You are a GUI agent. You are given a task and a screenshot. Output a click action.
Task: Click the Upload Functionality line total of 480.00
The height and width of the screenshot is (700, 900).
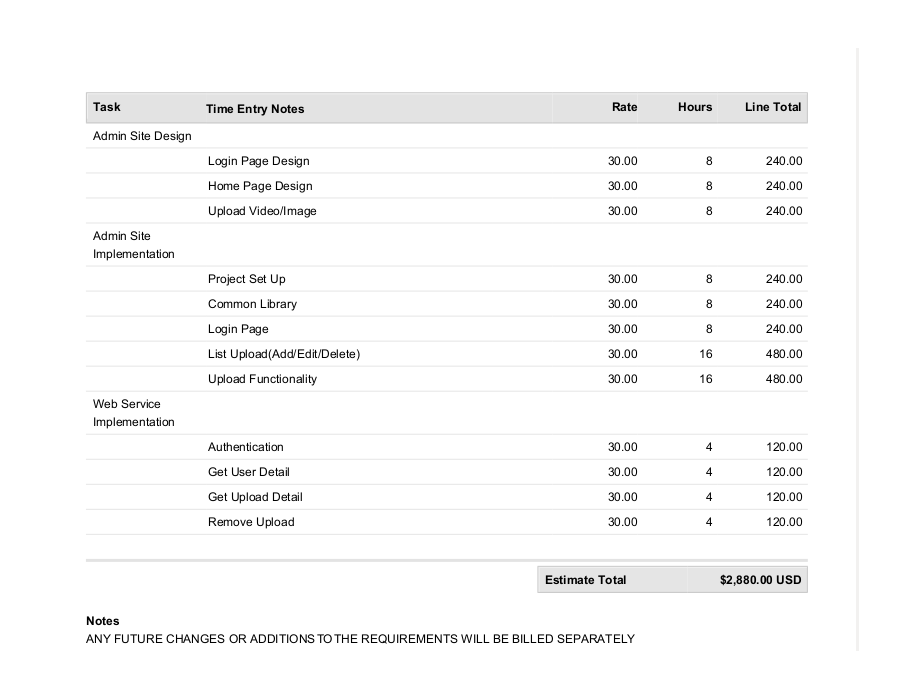coord(784,379)
